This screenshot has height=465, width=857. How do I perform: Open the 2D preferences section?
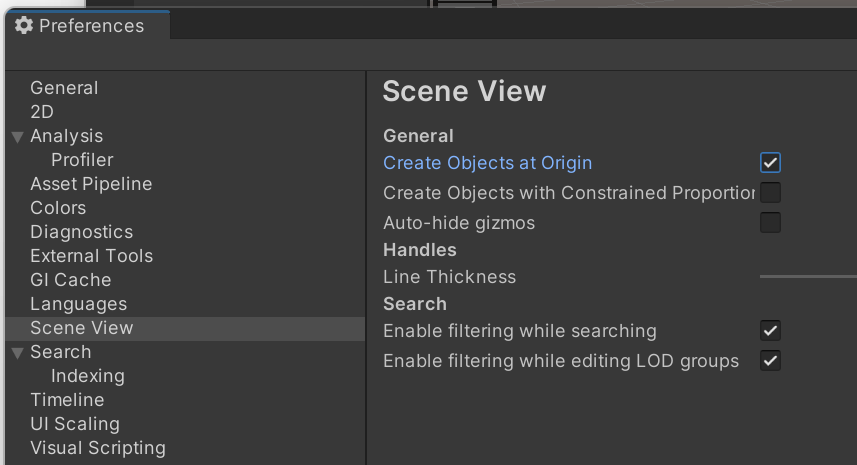[x=42, y=112]
